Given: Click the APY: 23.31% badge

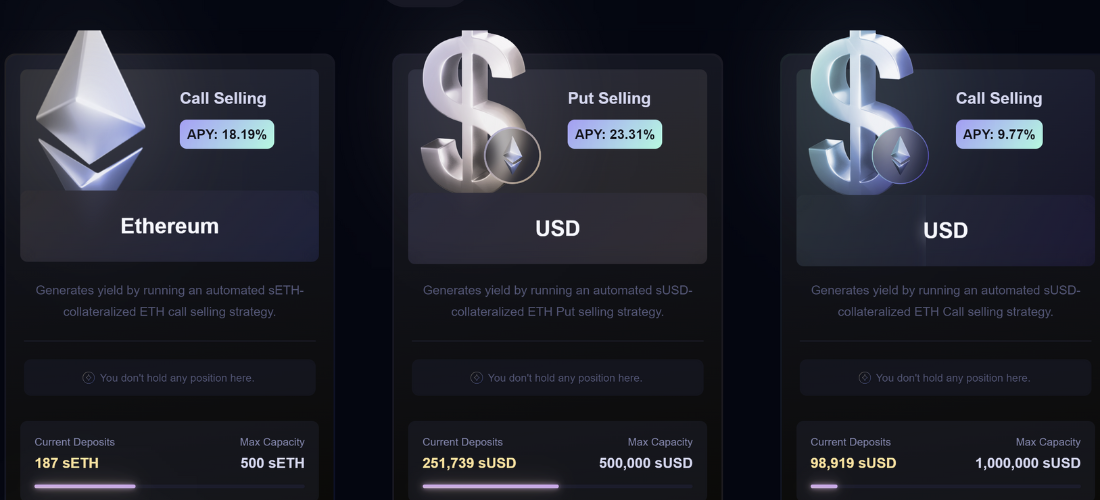Looking at the screenshot, I should [615, 134].
